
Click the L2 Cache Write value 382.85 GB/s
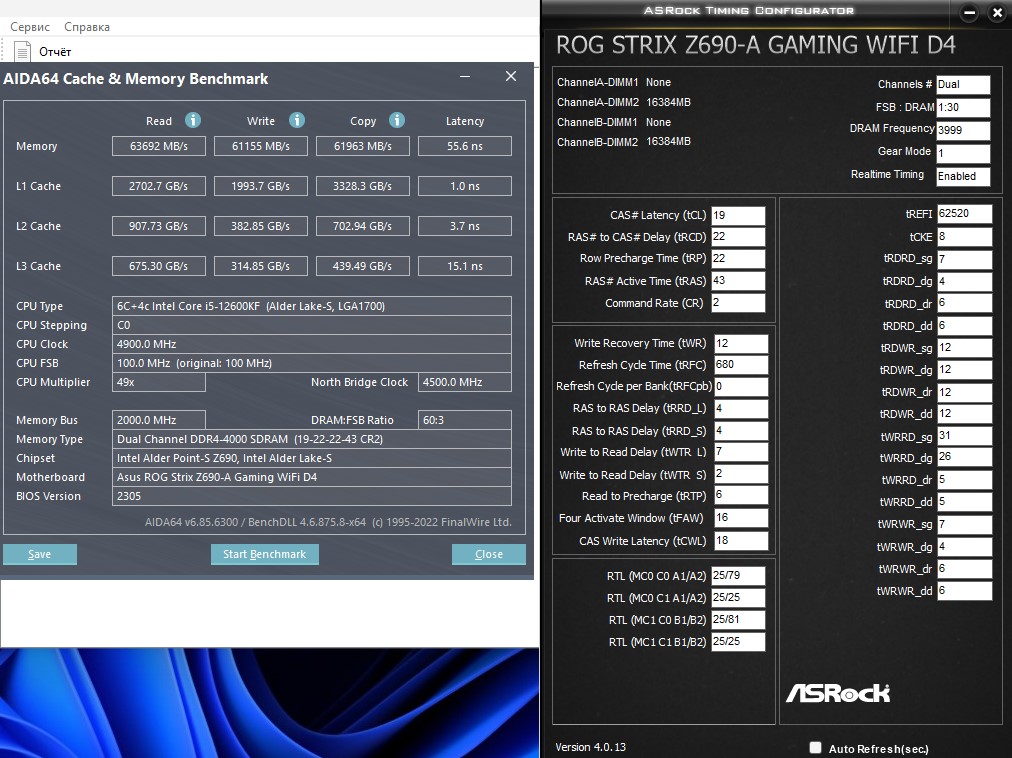[261, 226]
